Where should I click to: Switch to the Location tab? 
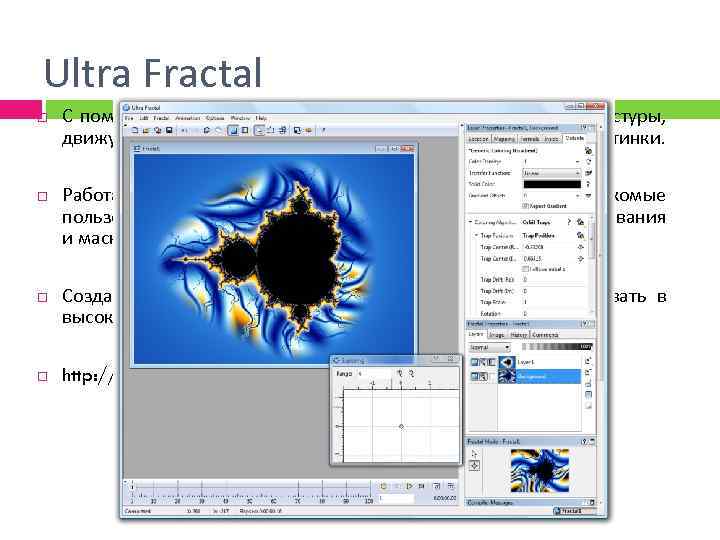(478, 139)
